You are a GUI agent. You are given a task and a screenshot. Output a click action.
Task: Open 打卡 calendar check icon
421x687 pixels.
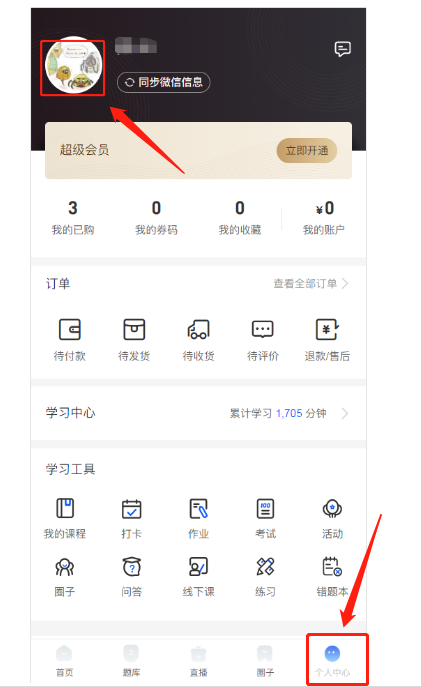pos(131,509)
